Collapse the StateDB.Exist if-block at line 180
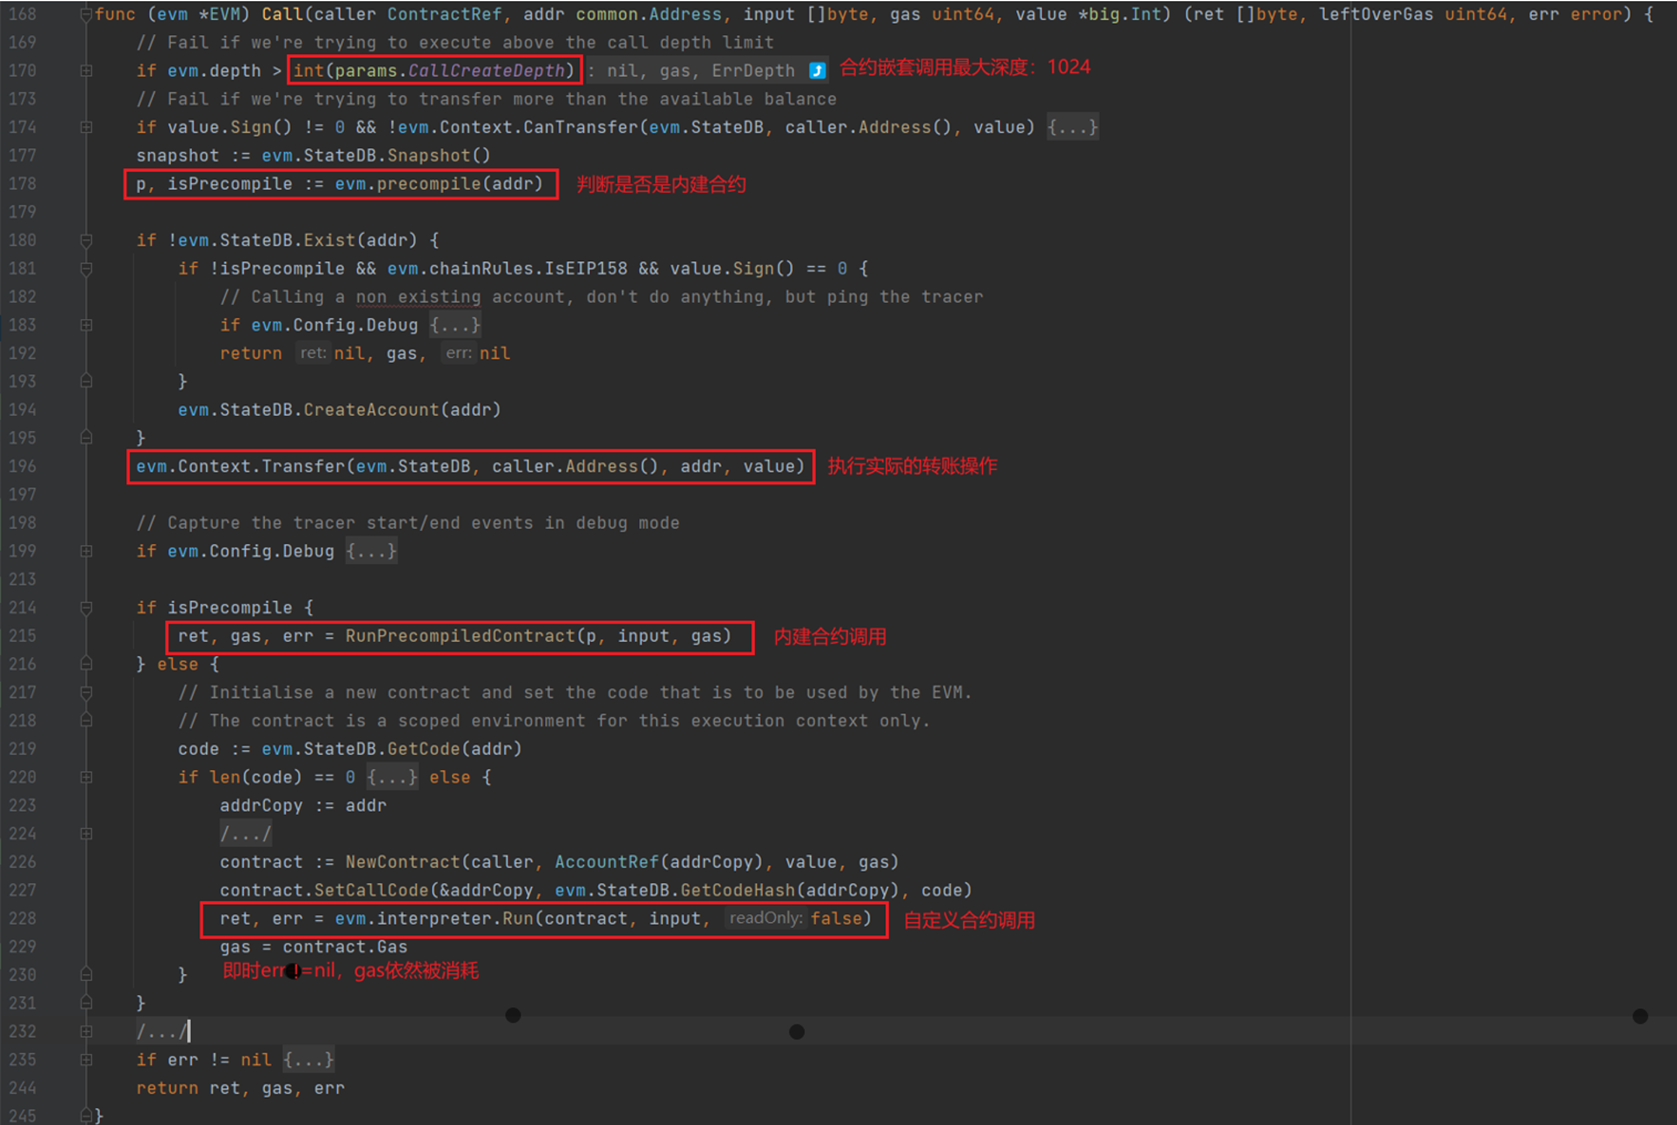 click(x=86, y=240)
